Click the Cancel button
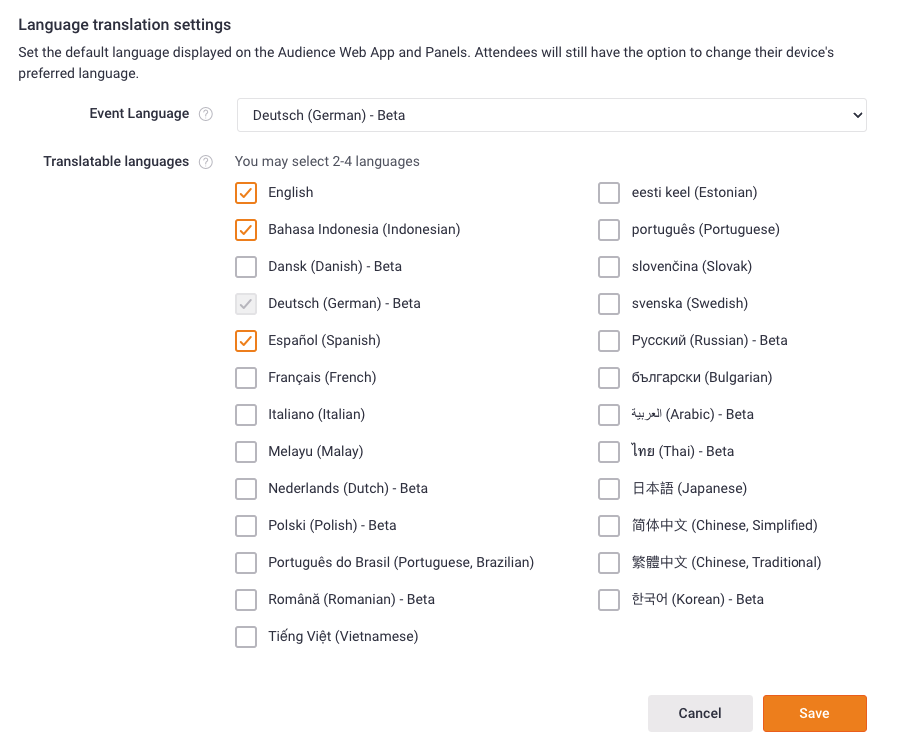 pos(700,713)
